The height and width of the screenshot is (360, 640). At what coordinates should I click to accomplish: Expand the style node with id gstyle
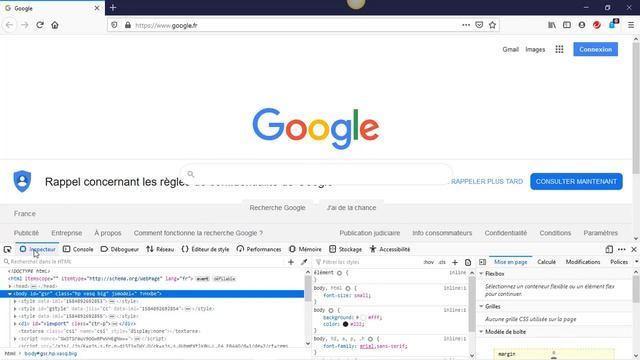point(15,309)
